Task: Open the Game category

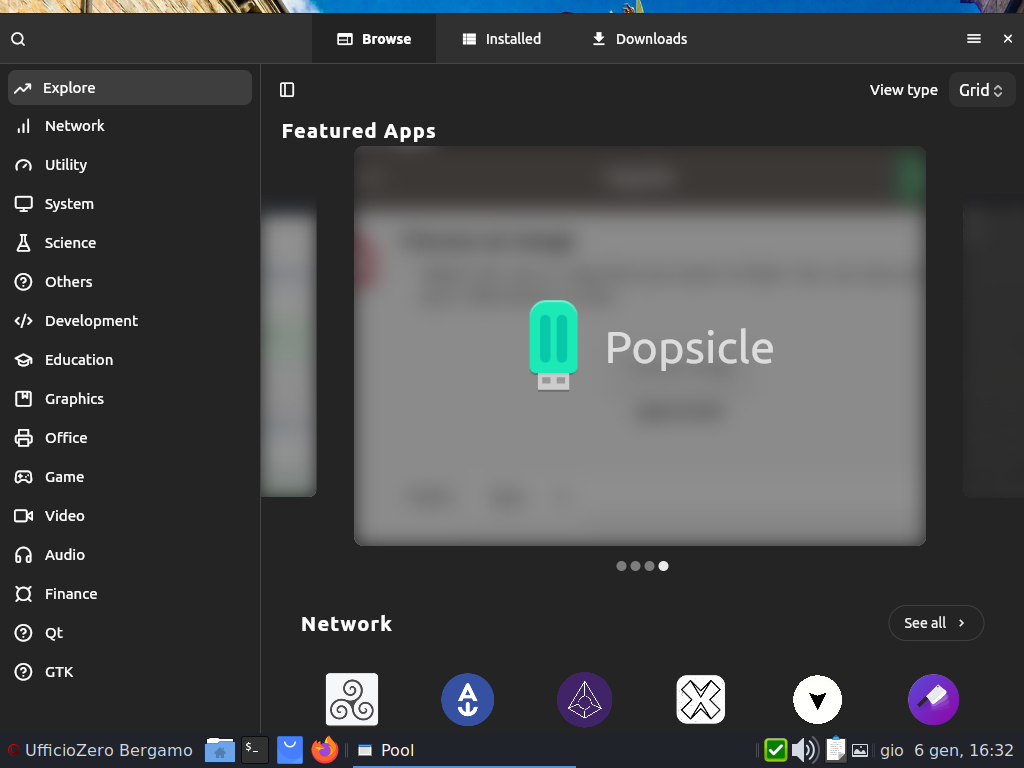Action: tap(64, 477)
